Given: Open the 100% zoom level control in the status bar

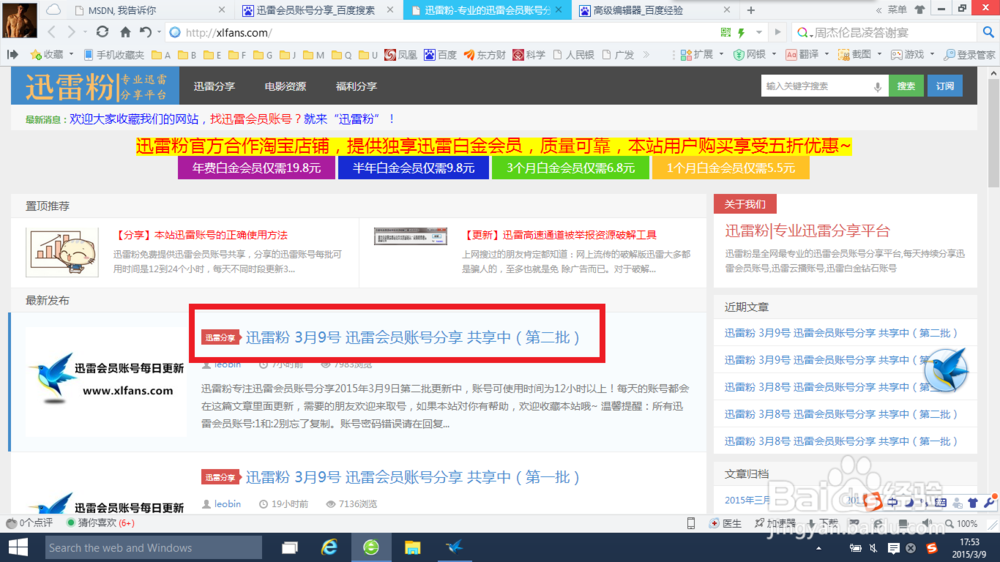Looking at the screenshot, I should coord(962,524).
